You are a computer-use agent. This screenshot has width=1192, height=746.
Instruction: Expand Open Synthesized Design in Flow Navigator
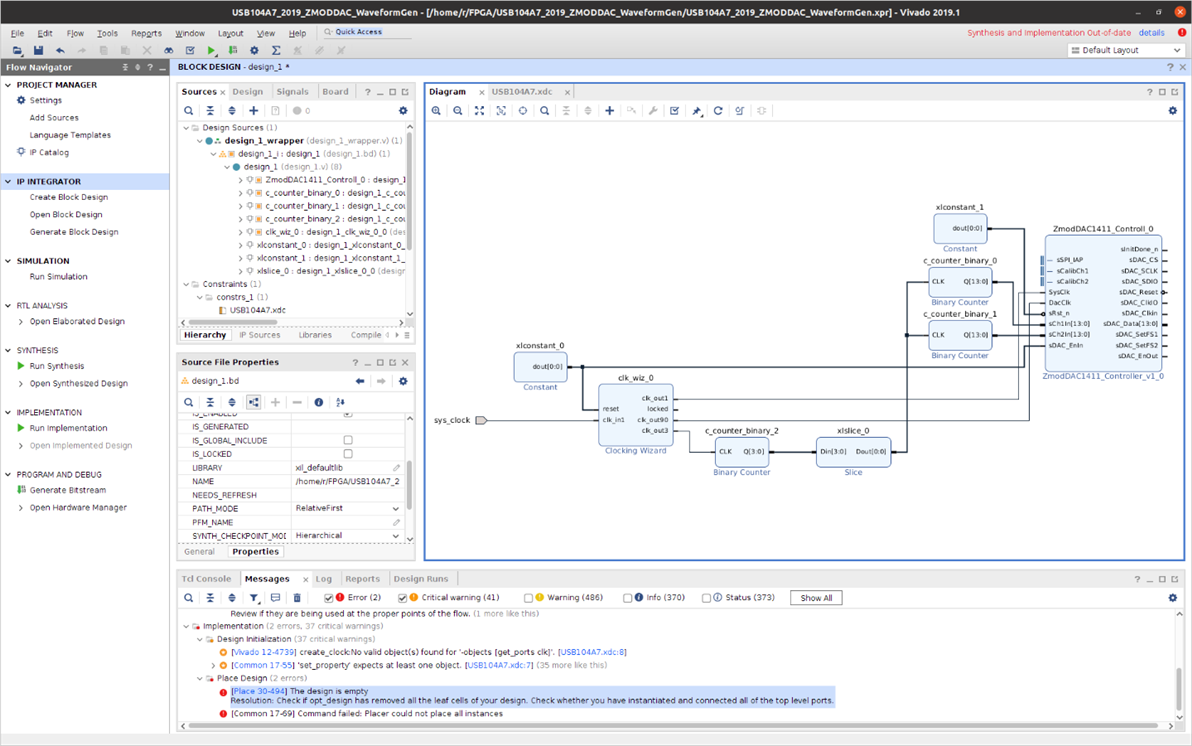(21, 383)
